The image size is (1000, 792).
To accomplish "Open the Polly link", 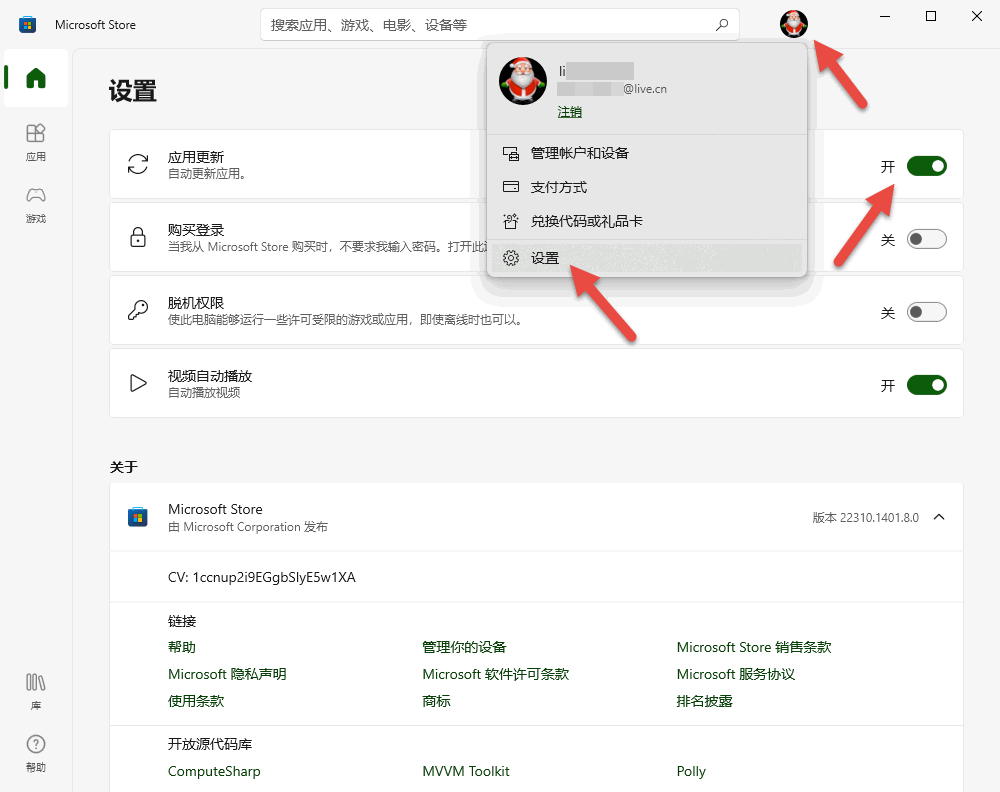I will (x=691, y=771).
